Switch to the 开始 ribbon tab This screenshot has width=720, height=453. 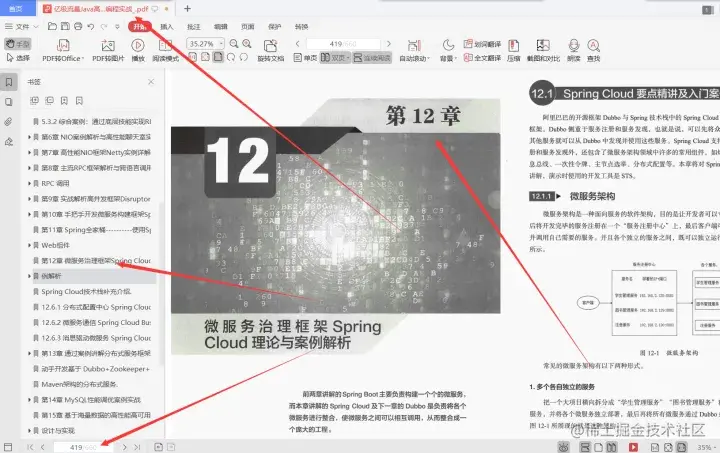[140, 27]
